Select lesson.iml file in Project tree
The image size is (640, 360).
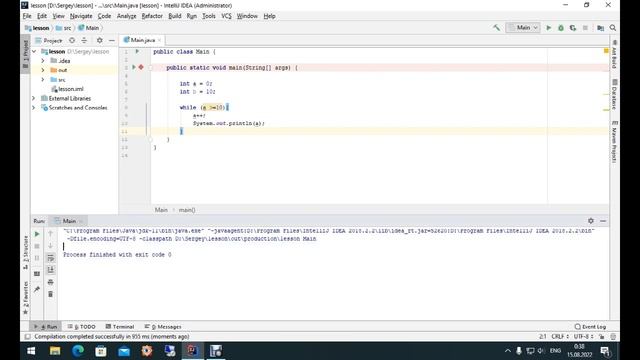pyautogui.click(x=67, y=89)
